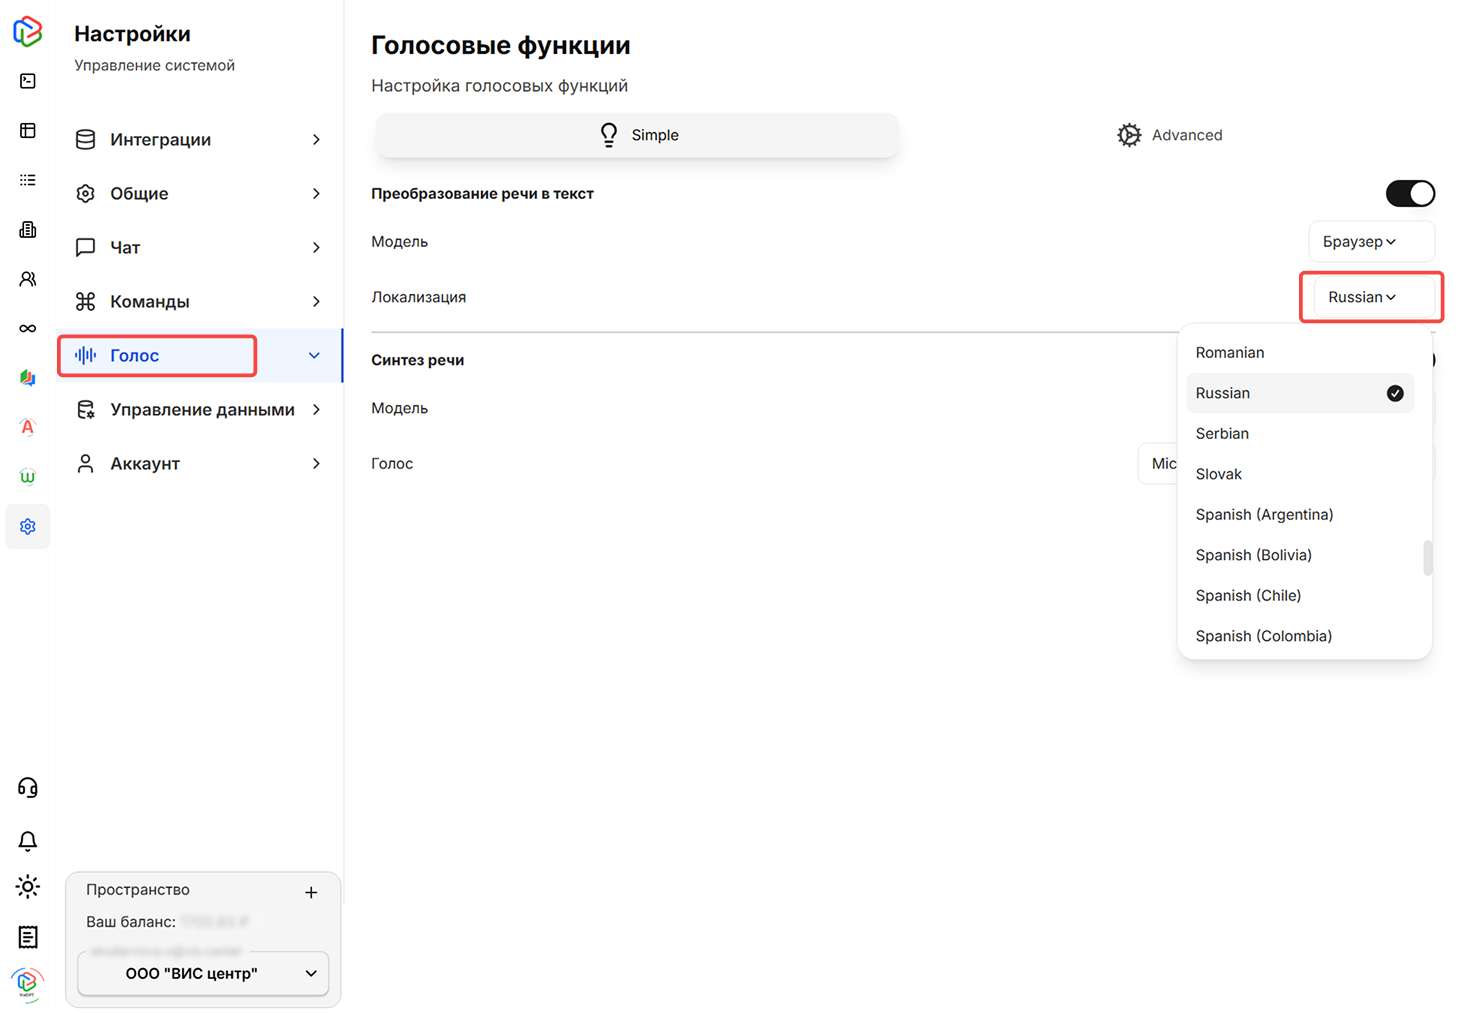Click the receipt icon in the left rail
Viewport: 1463px width, 1013px height.
[x=28, y=937]
